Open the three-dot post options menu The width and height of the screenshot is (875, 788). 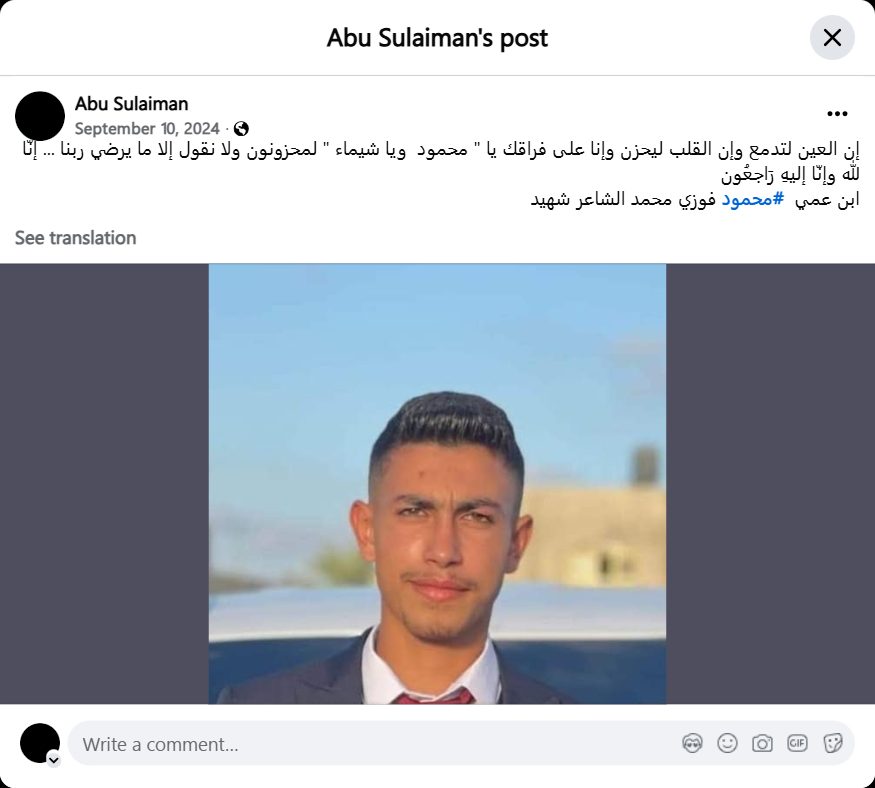pyautogui.click(x=837, y=114)
